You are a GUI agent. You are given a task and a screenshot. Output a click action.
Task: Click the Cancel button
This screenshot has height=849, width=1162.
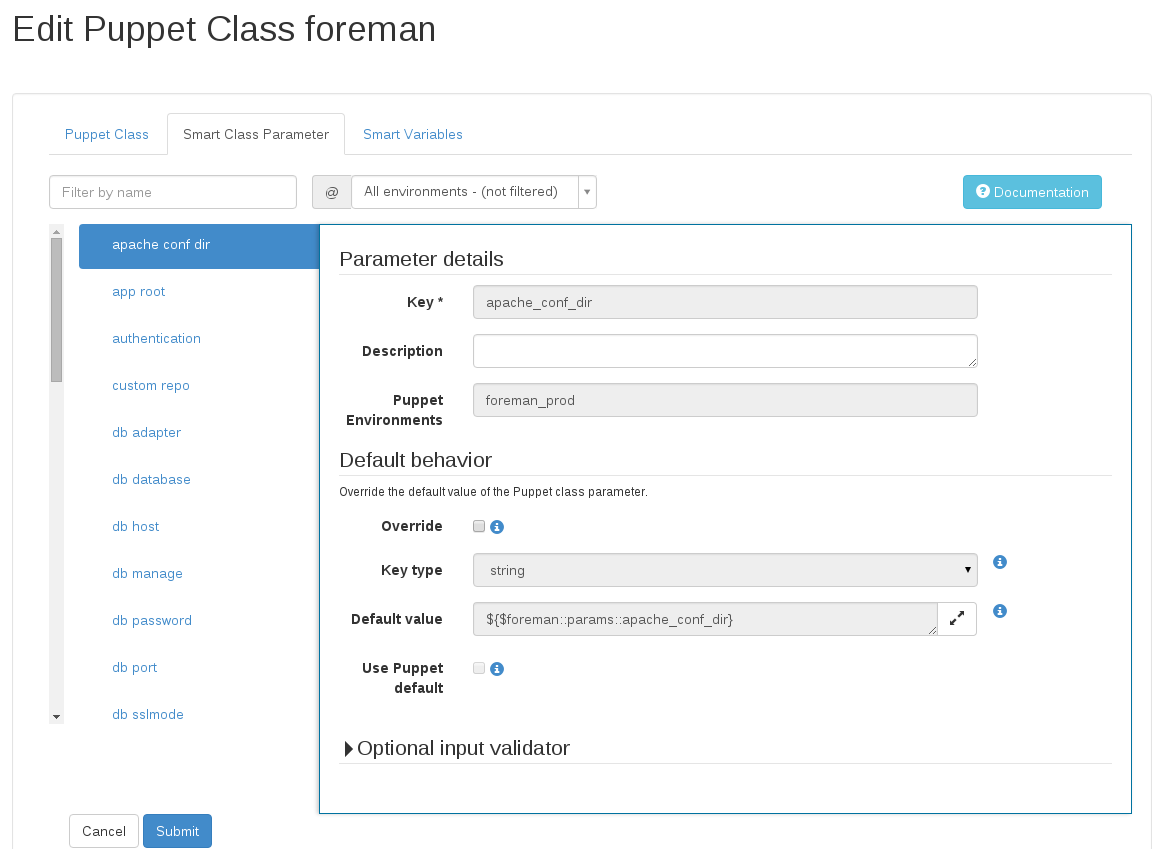tap(104, 831)
